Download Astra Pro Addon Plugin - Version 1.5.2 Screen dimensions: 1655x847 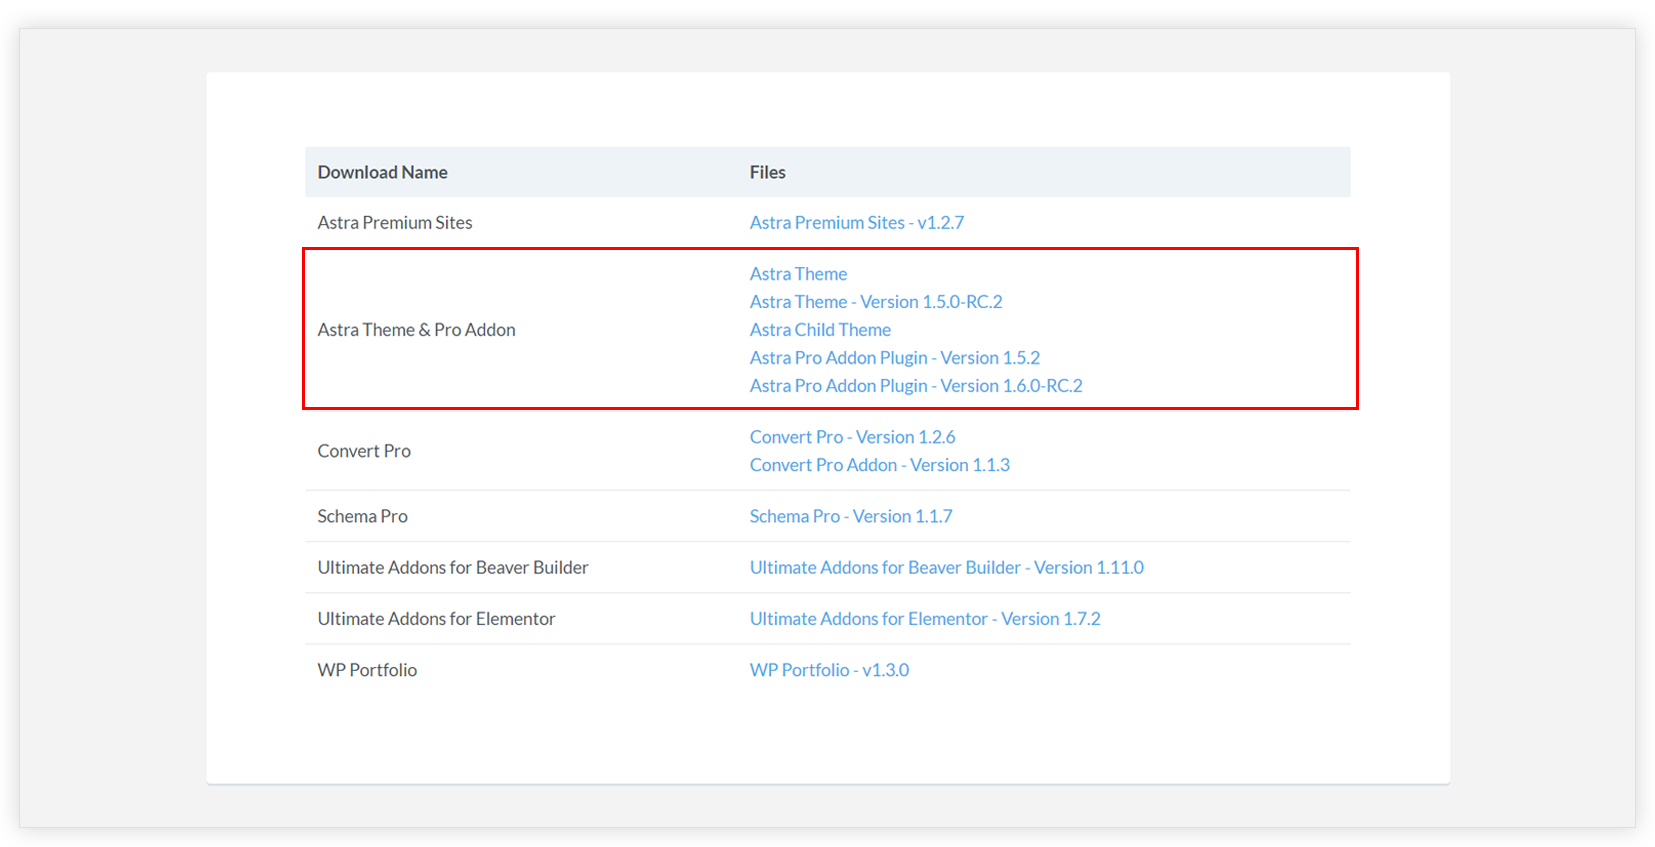tap(895, 358)
